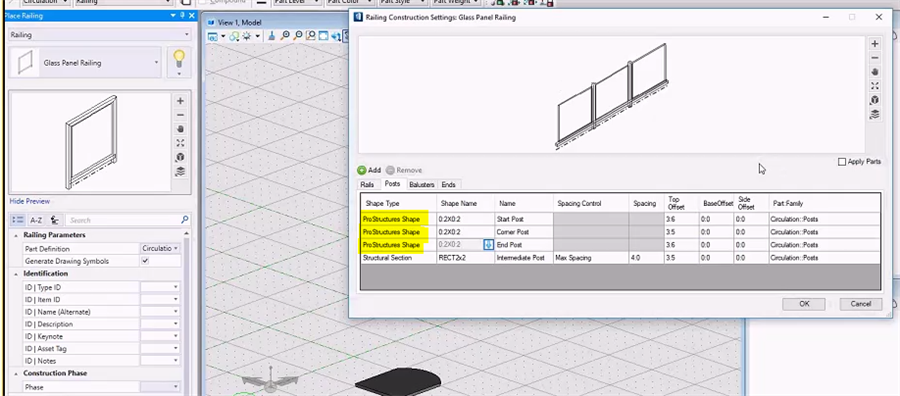Open the Part Definition dropdown

[175, 249]
